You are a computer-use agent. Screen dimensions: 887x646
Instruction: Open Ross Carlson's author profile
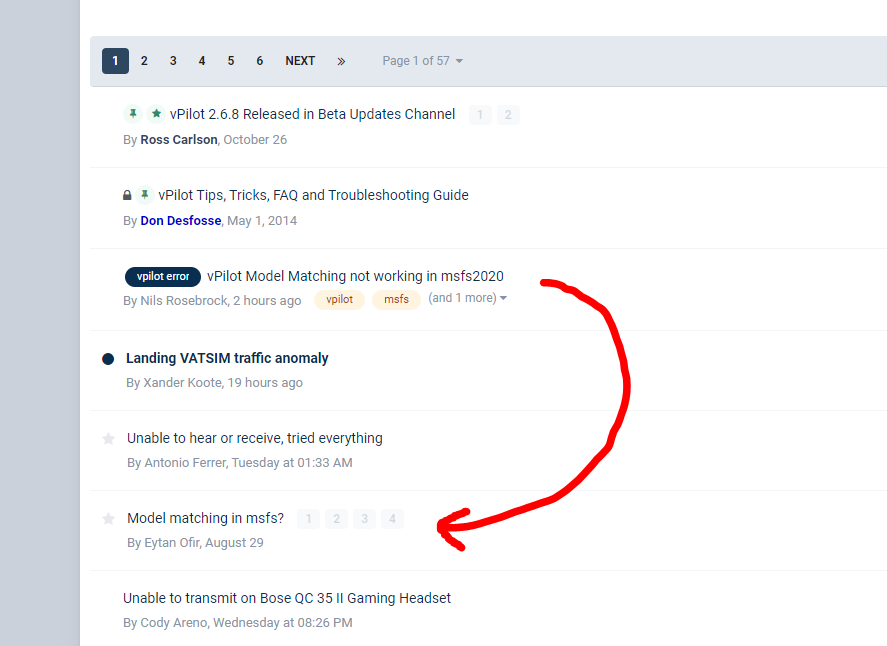coord(178,140)
